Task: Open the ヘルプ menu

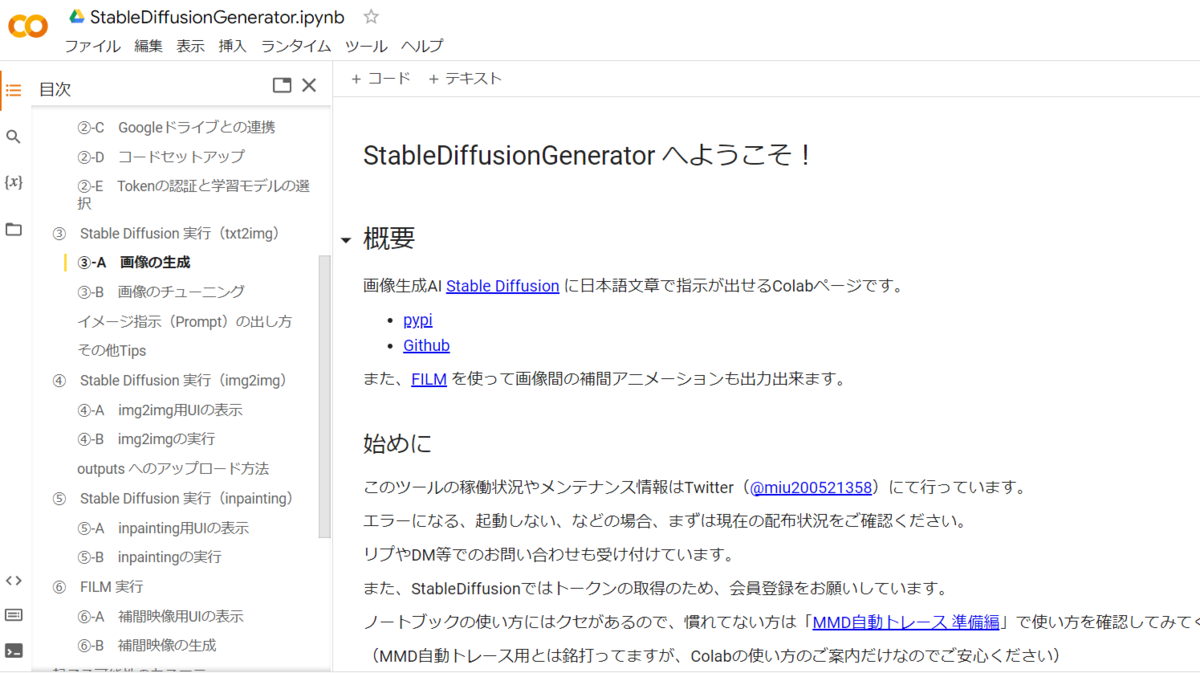Action: [422, 46]
